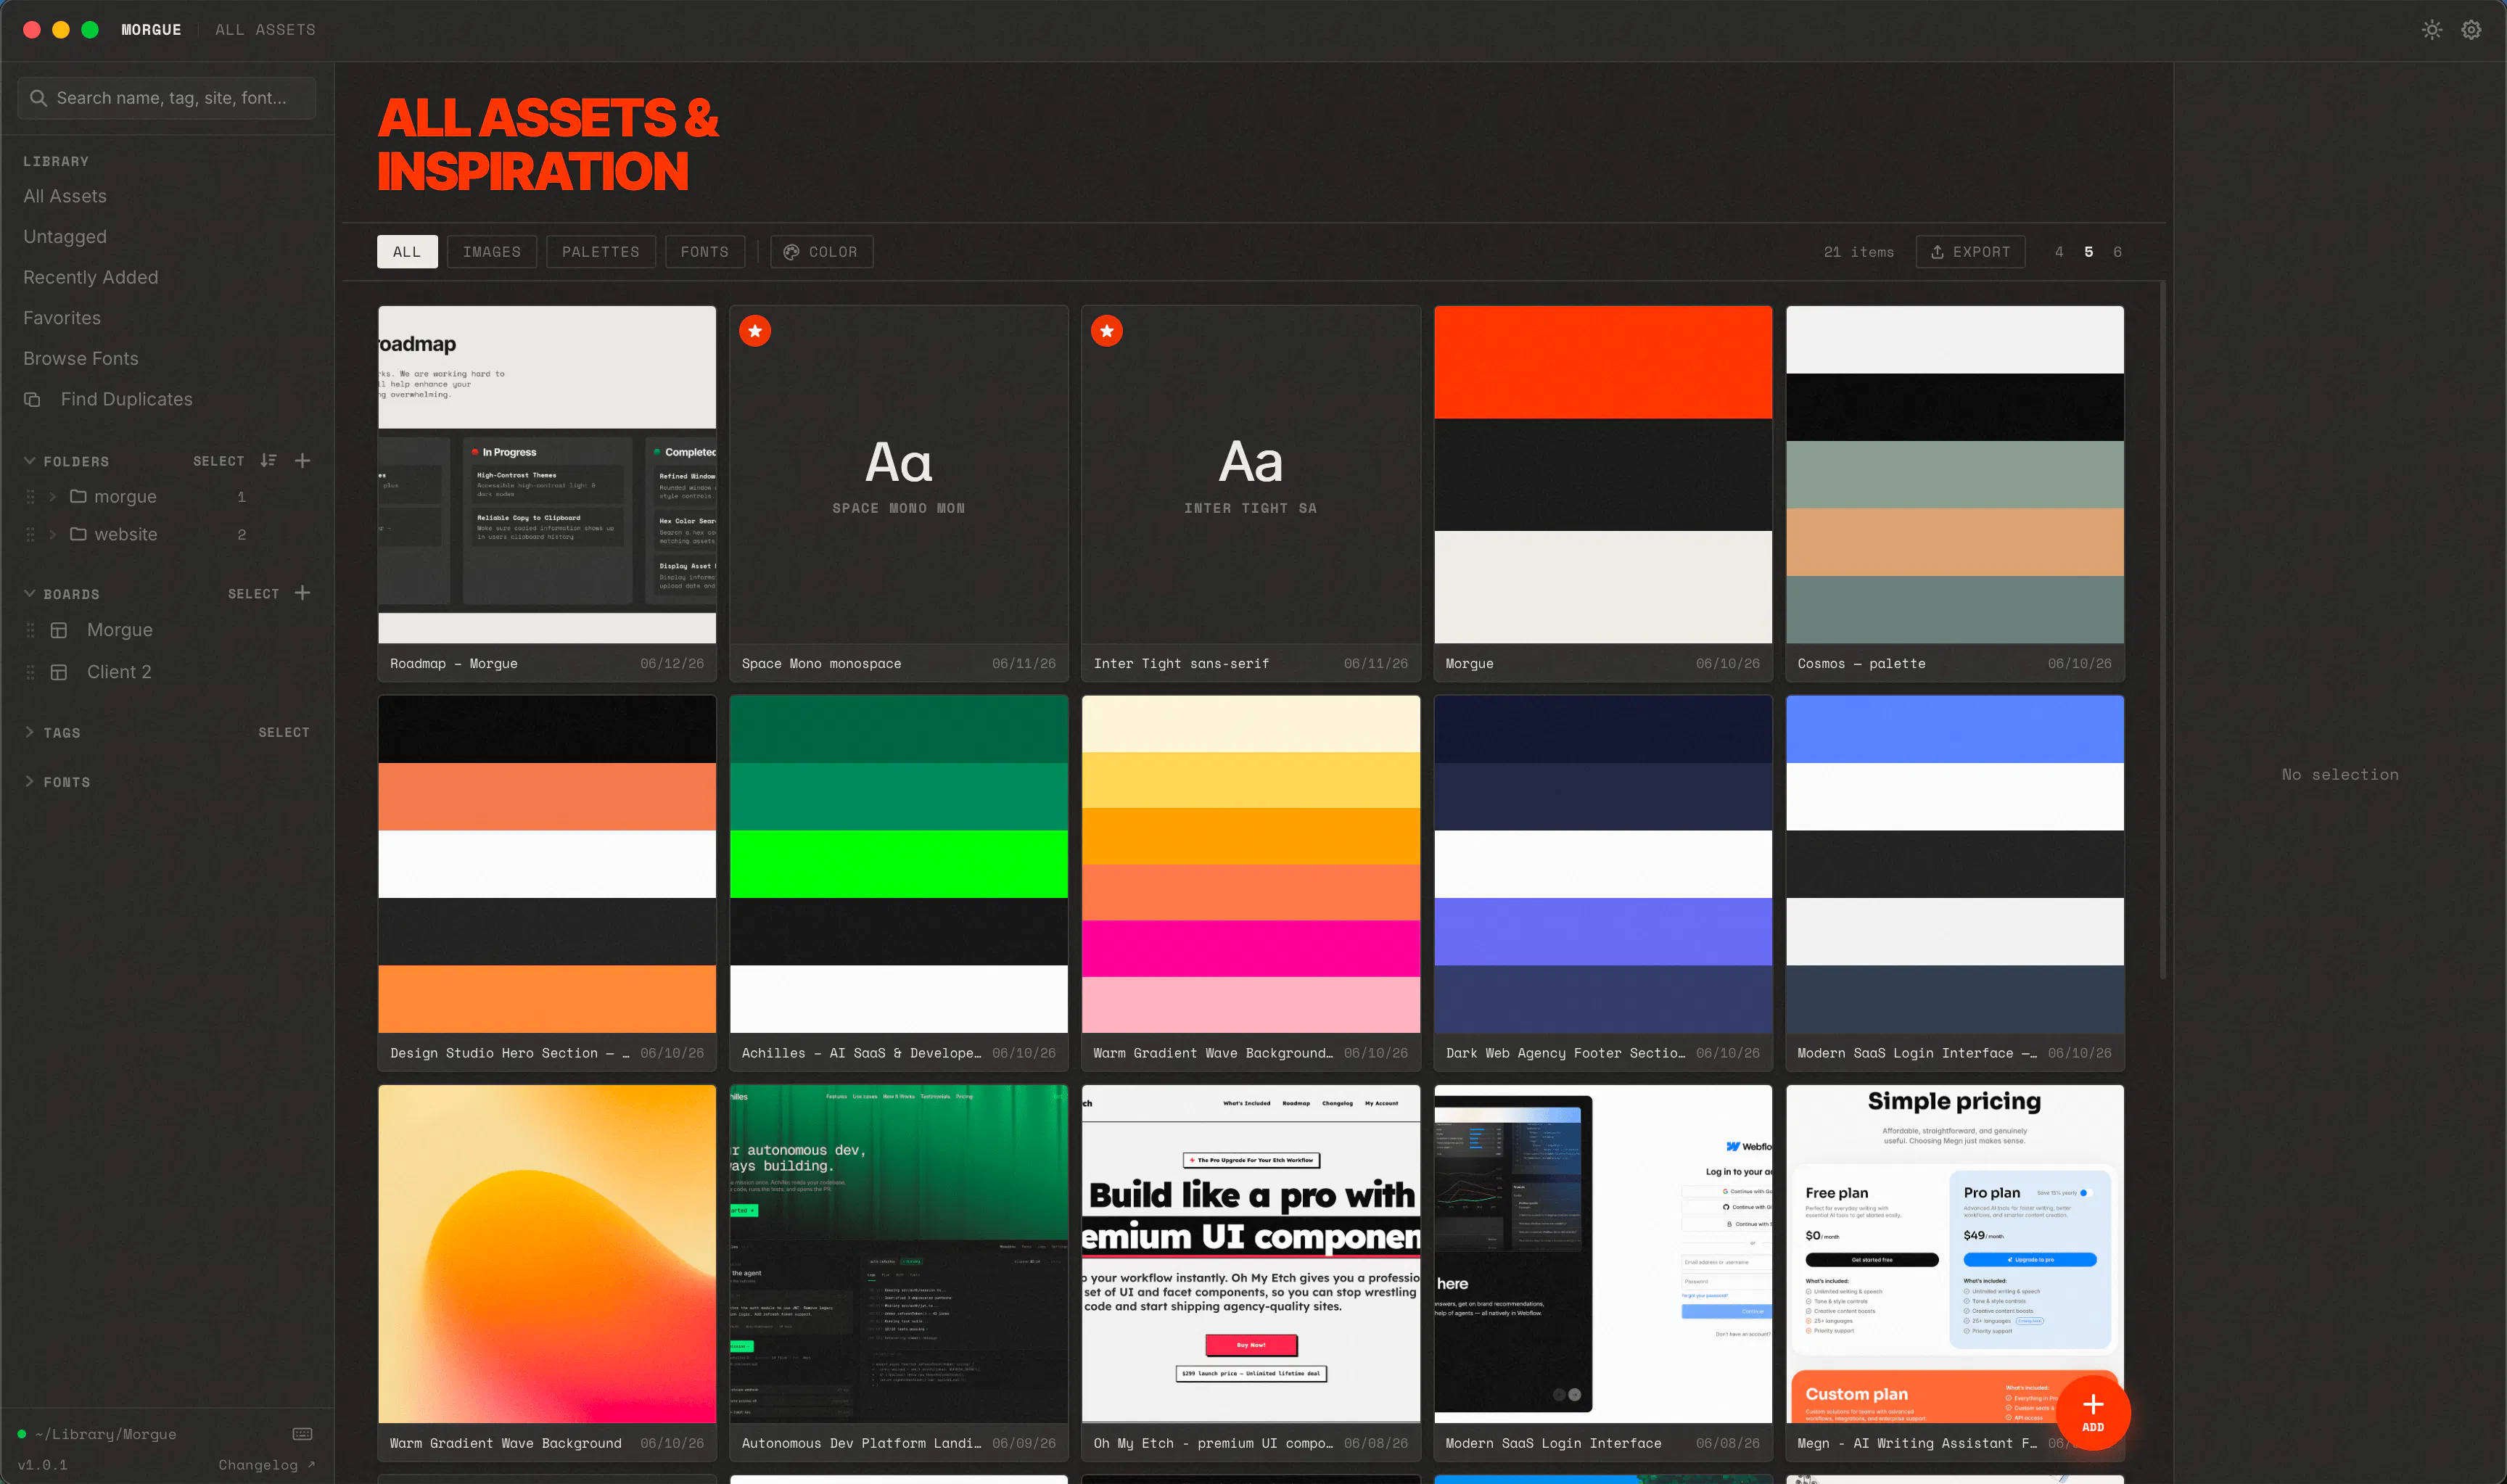The height and width of the screenshot is (1484, 2507).
Task: Select the ALL filter tab
Action: pyautogui.click(x=407, y=252)
